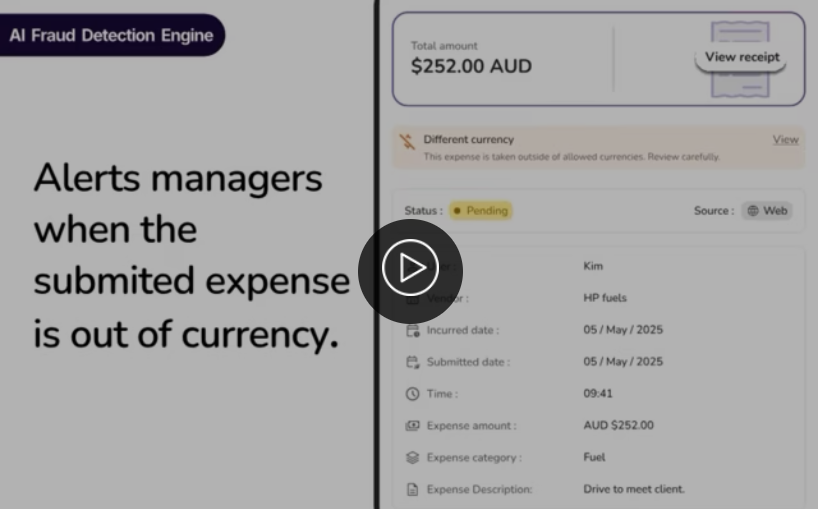Click the Different currency alert banner
Viewport: 818px width, 509px height.
coord(598,148)
